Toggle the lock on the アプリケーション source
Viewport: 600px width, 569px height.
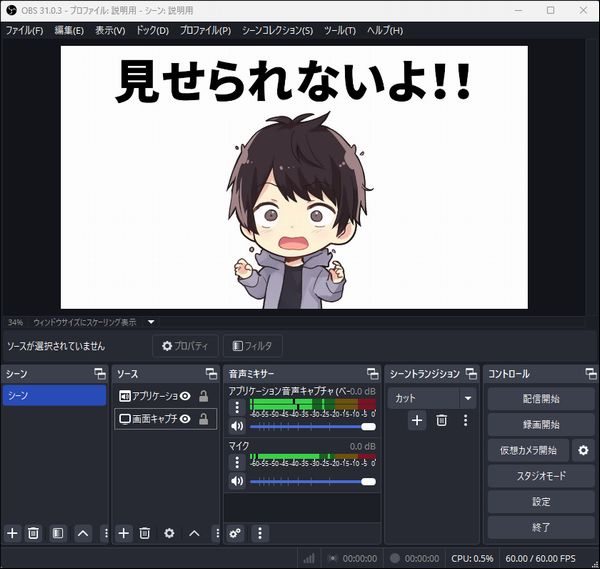(x=204, y=396)
